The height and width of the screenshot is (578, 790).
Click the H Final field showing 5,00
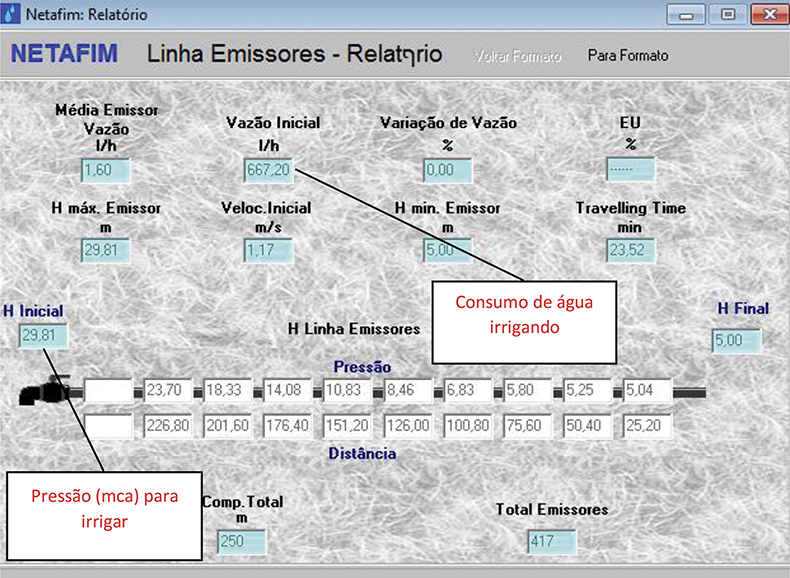pos(736,342)
